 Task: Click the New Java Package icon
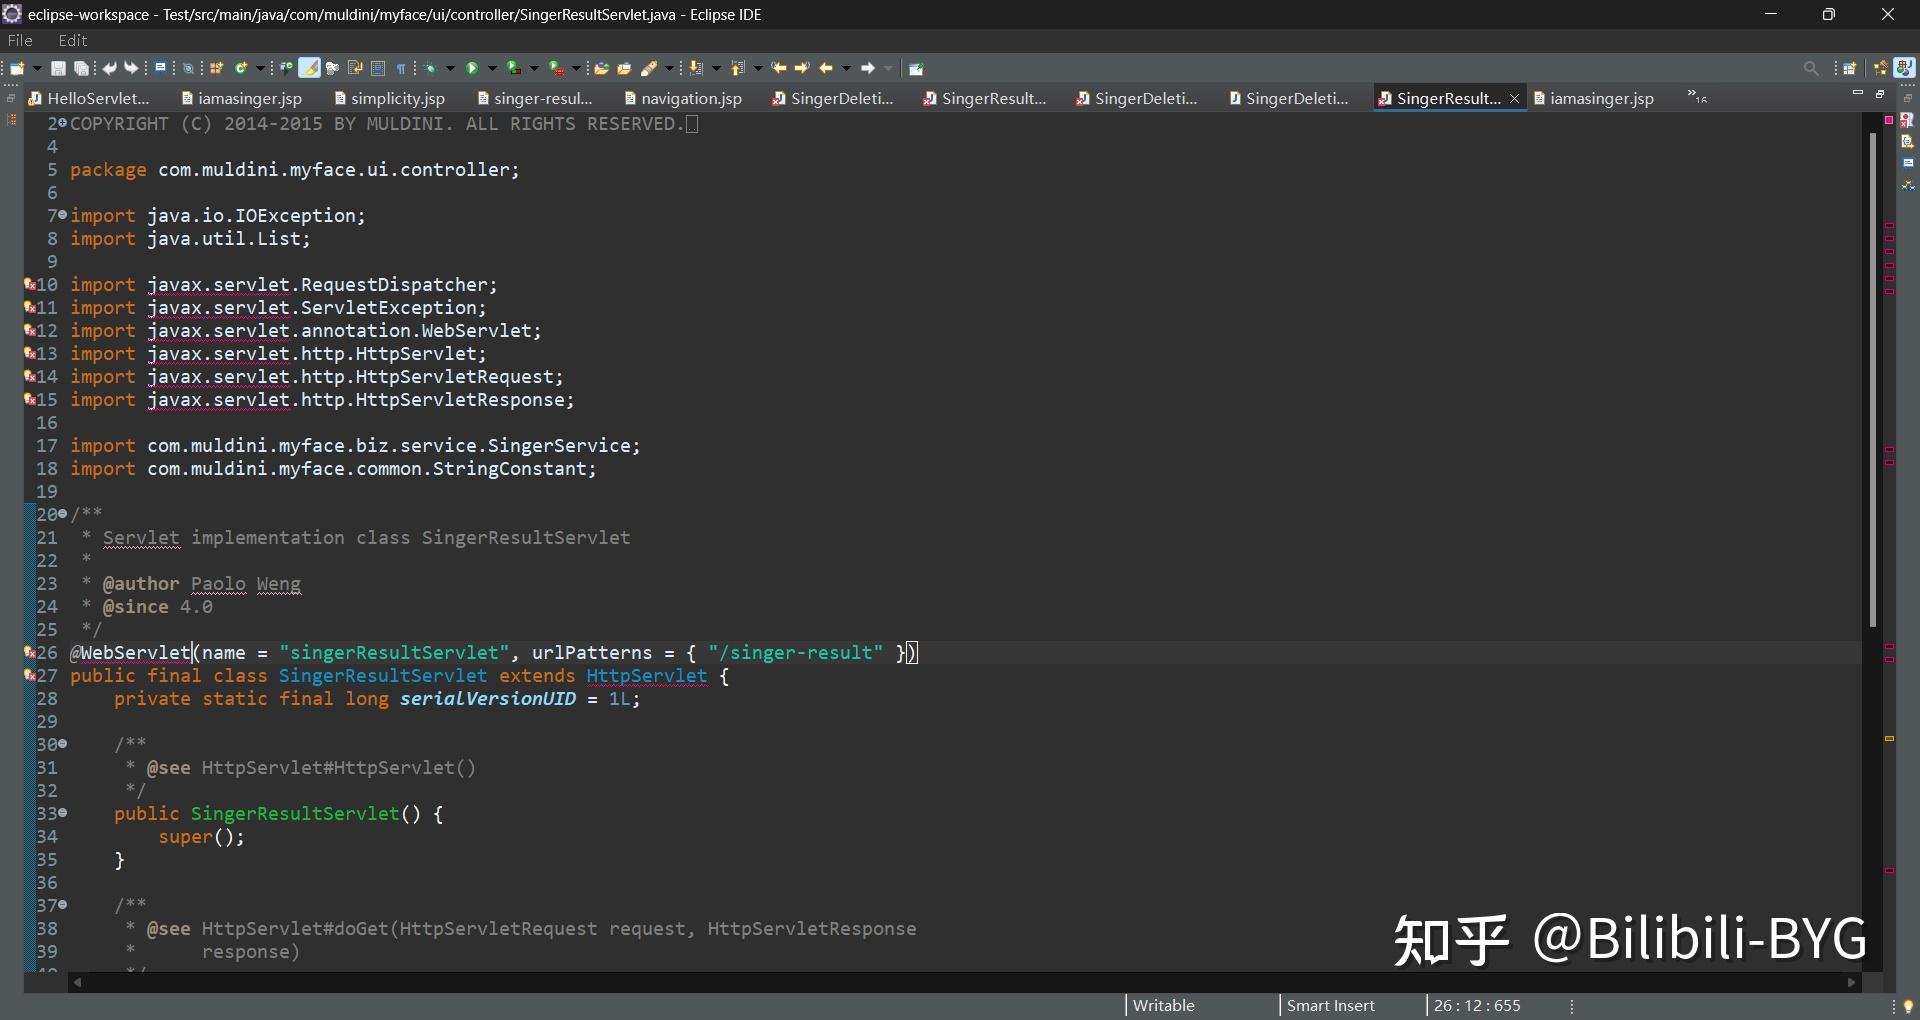(216, 68)
